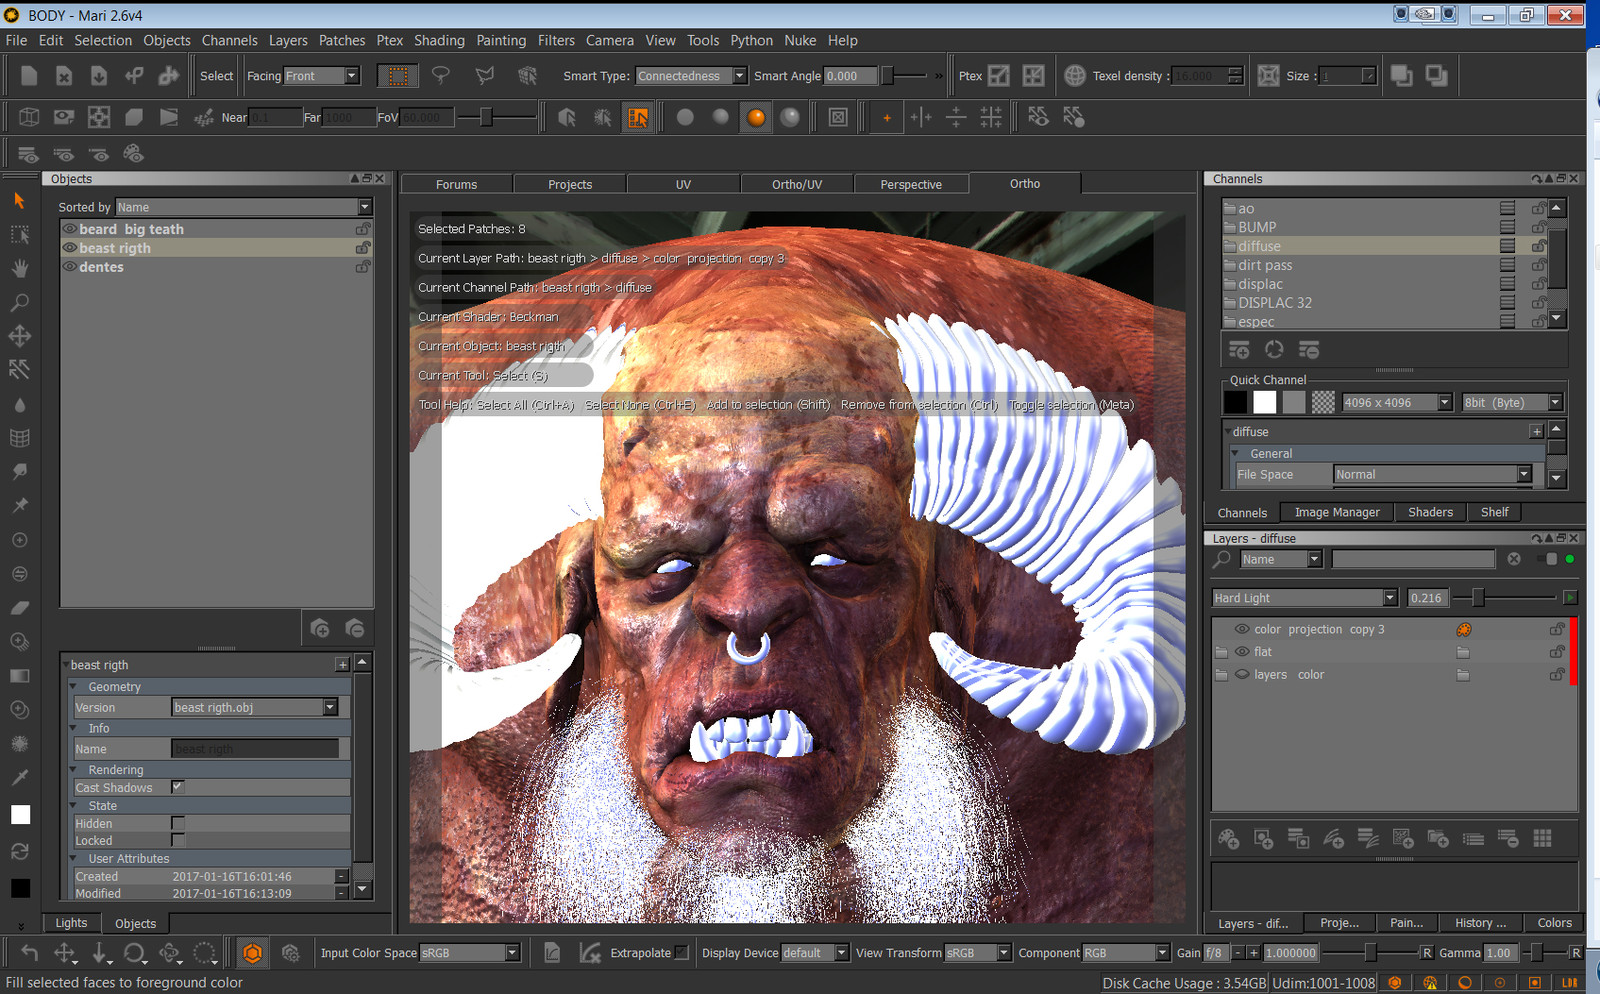This screenshot has height=994, width=1600.
Task: Click the clear layer search X button
Action: (1514, 559)
